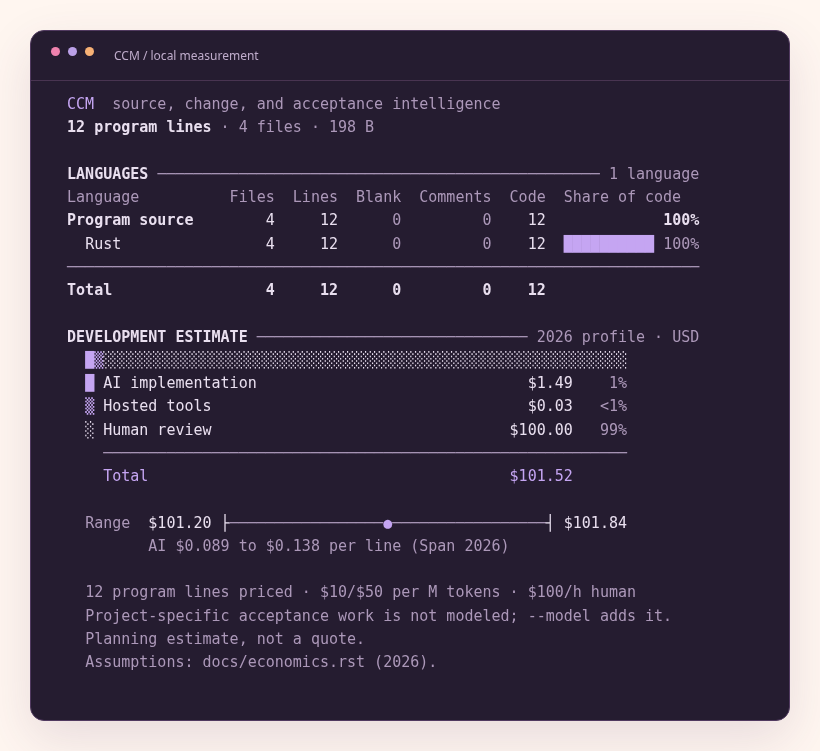
Task: Click the 'docs/economics.rst' assumptions reference
Action: tap(283, 662)
